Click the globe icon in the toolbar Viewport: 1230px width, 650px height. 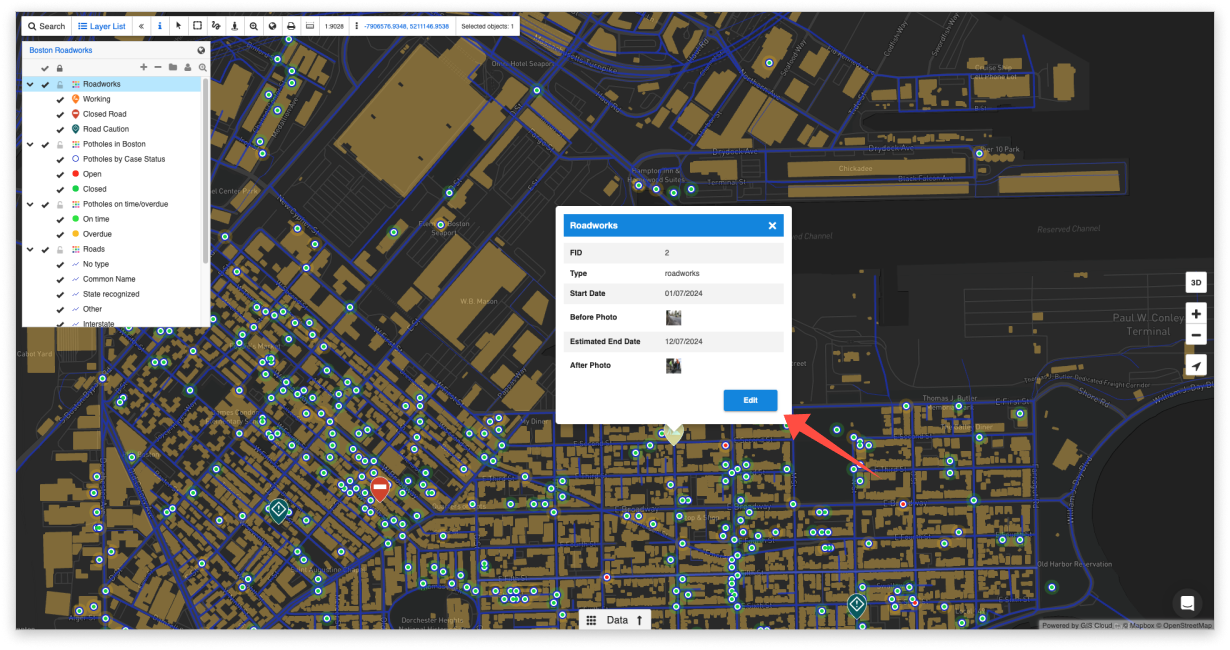click(x=271, y=26)
